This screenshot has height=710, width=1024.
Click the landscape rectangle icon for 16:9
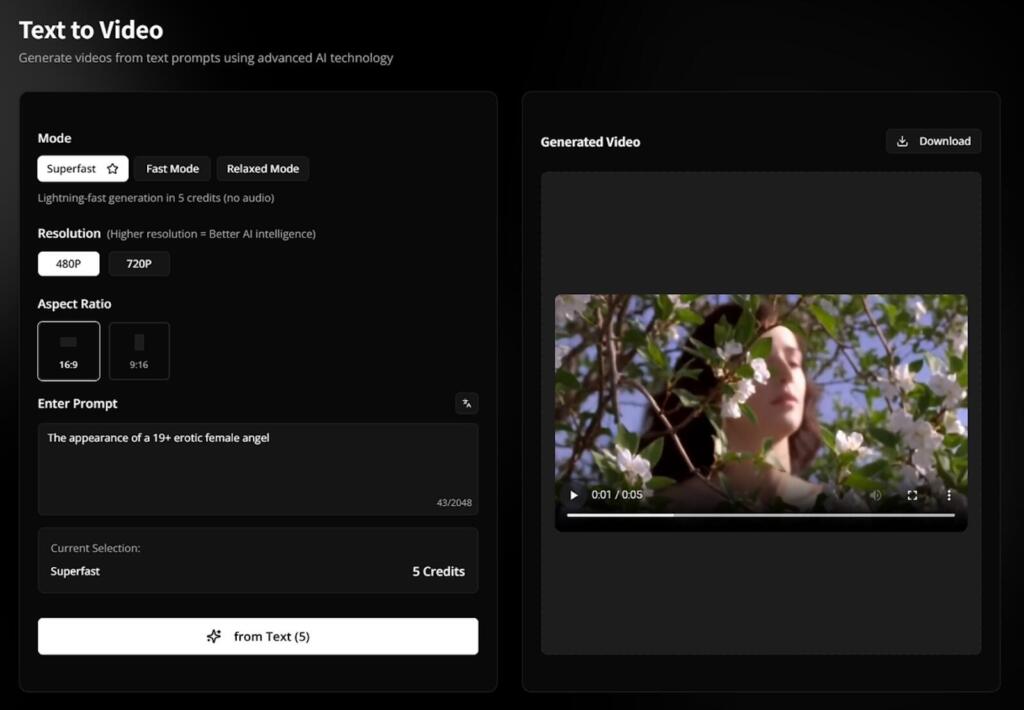68,342
